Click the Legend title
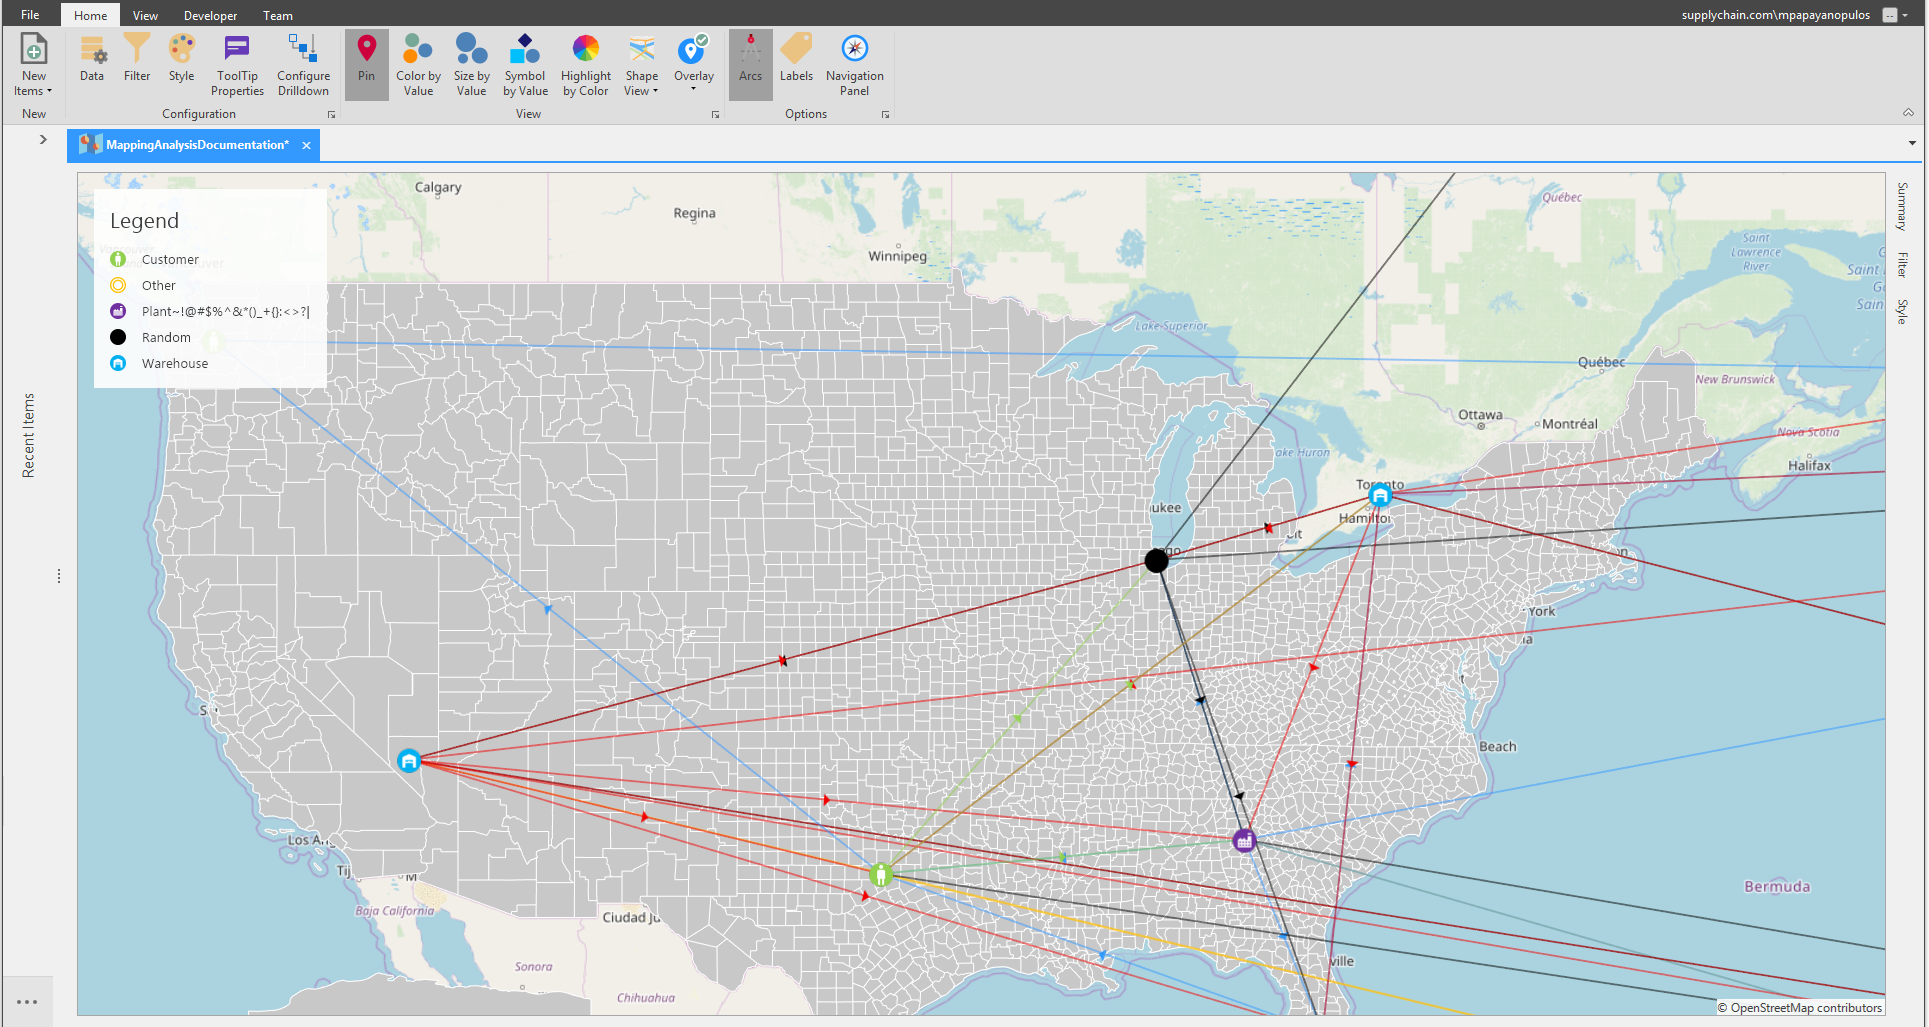Image resolution: width=1929 pixels, height=1027 pixels. point(144,221)
